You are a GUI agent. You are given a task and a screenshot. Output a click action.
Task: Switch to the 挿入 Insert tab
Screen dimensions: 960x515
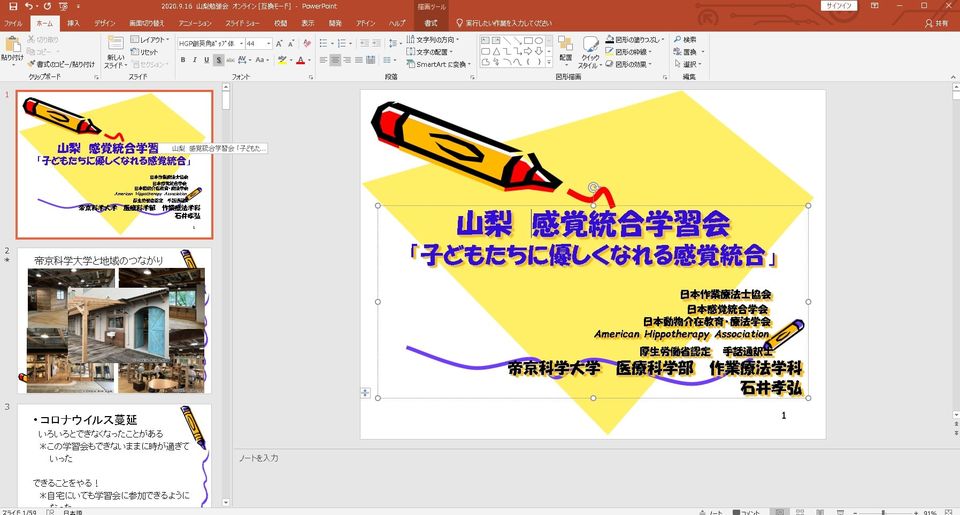tap(73, 22)
